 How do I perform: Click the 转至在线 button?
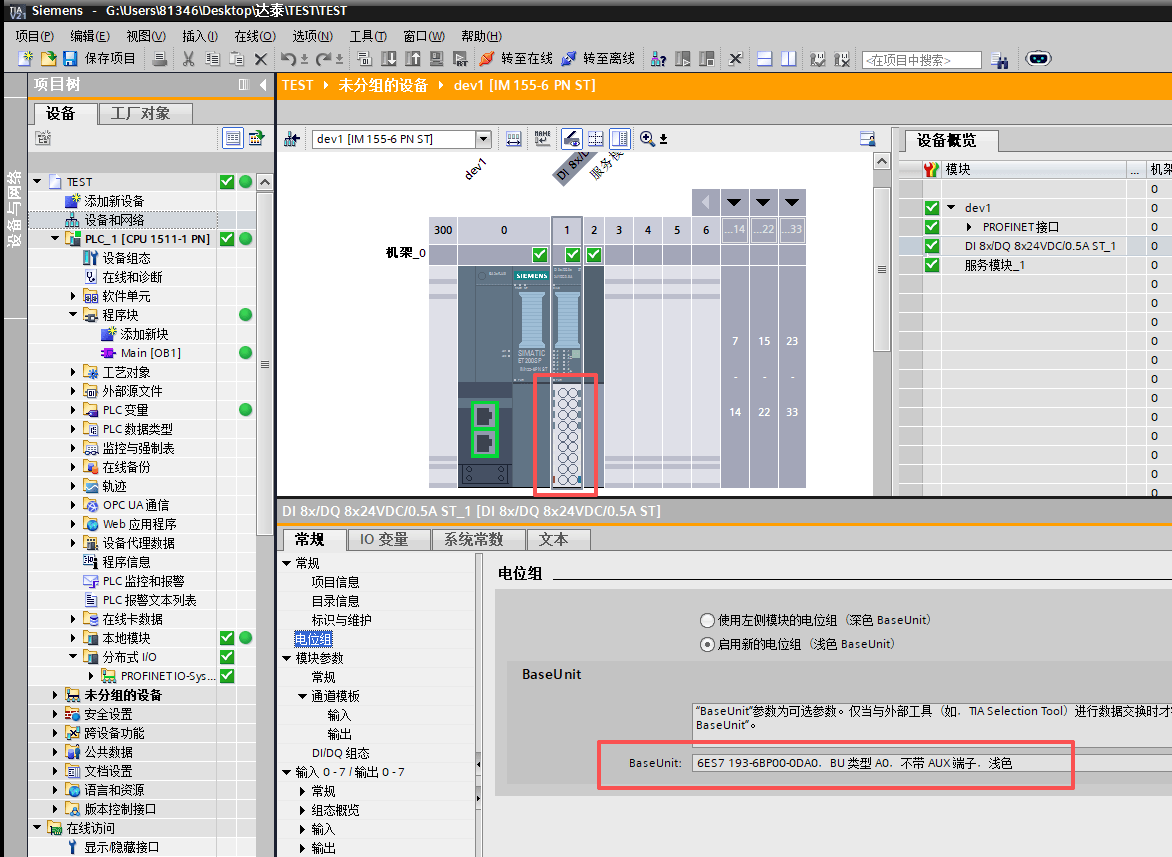coord(518,59)
